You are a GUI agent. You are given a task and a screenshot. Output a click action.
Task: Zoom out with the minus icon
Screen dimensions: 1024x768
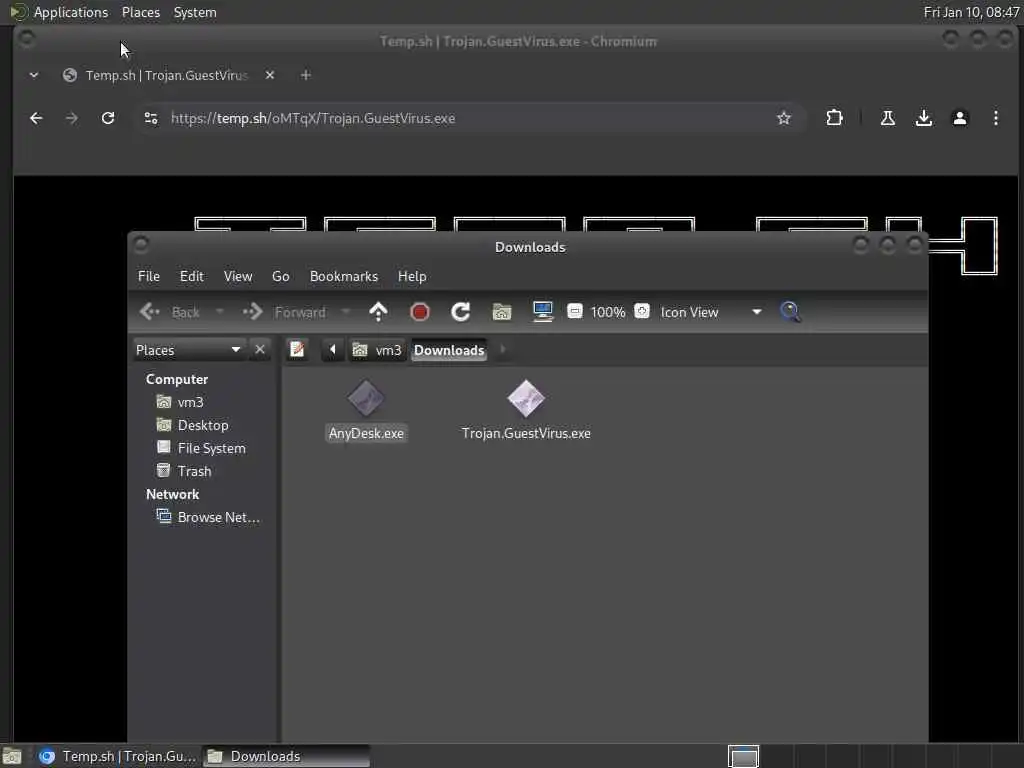(575, 312)
